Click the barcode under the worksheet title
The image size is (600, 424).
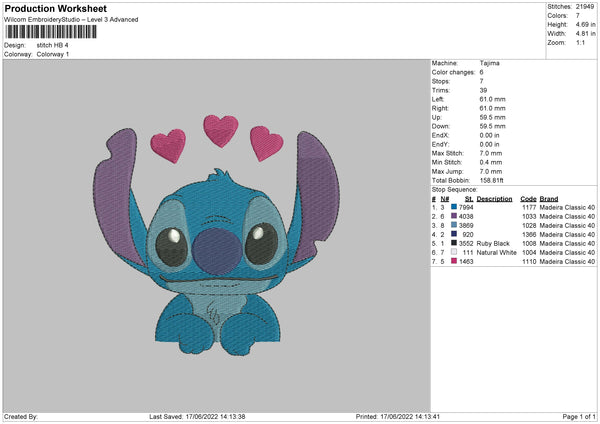pyautogui.click(x=52, y=32)
